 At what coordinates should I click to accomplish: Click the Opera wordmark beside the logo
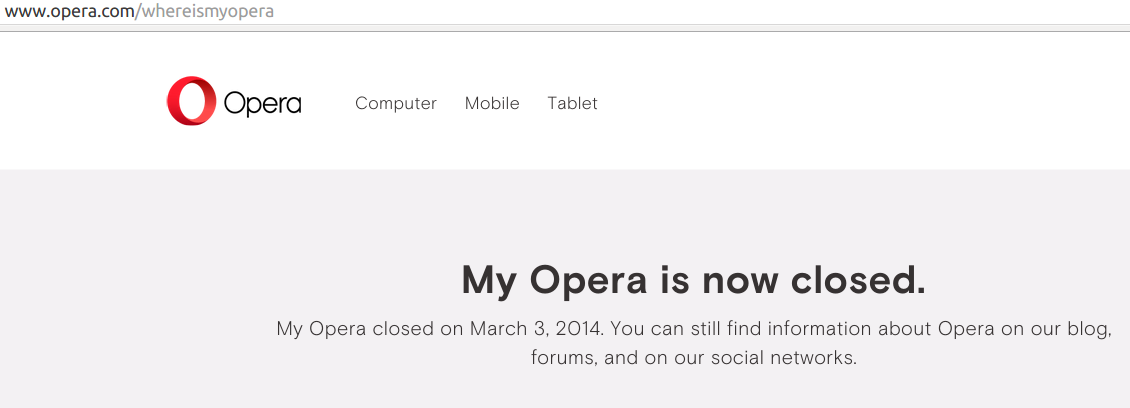(x=262, y=105)
